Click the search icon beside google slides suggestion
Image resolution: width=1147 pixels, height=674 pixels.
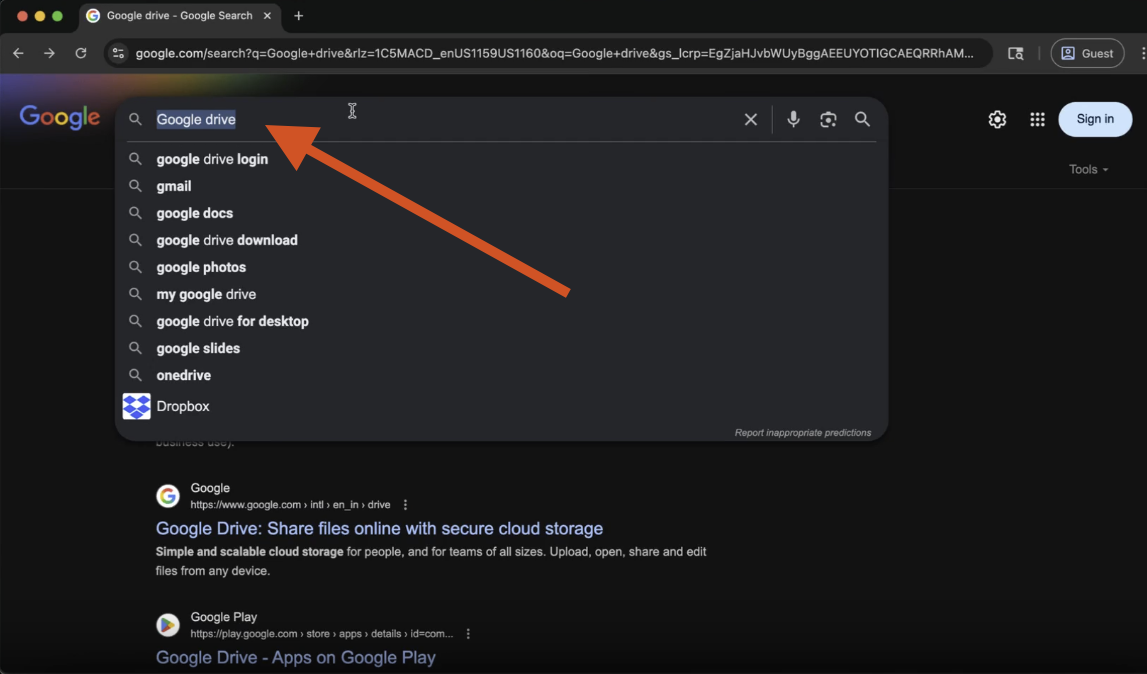pyautogui.click(x=135, y=348)
